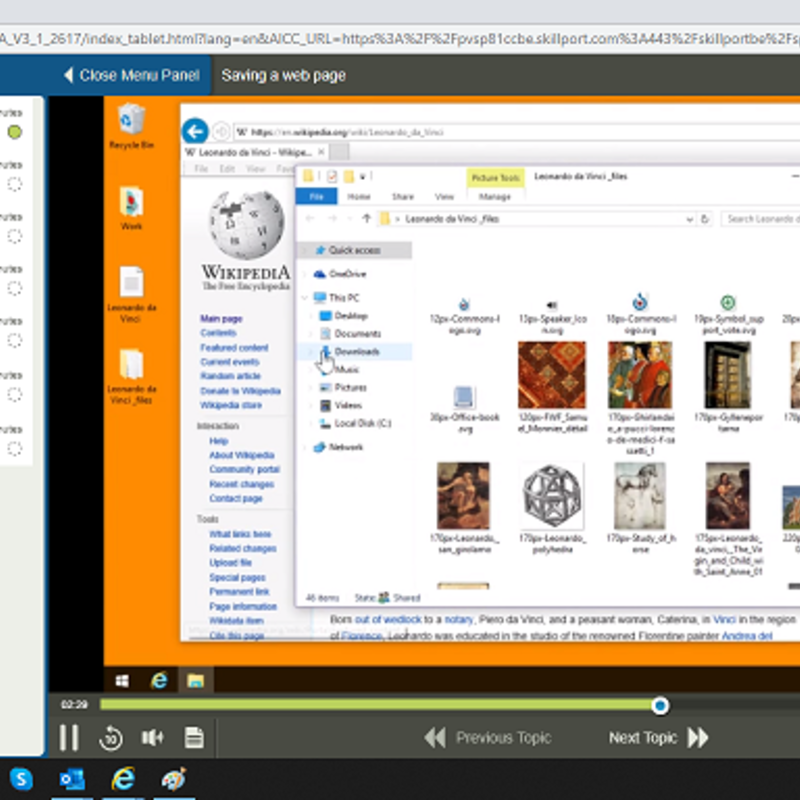The image size is (800, 800).
Task: Select Quick access in the navigation pane
Action: pyautogui.click(x=354, y=250)
